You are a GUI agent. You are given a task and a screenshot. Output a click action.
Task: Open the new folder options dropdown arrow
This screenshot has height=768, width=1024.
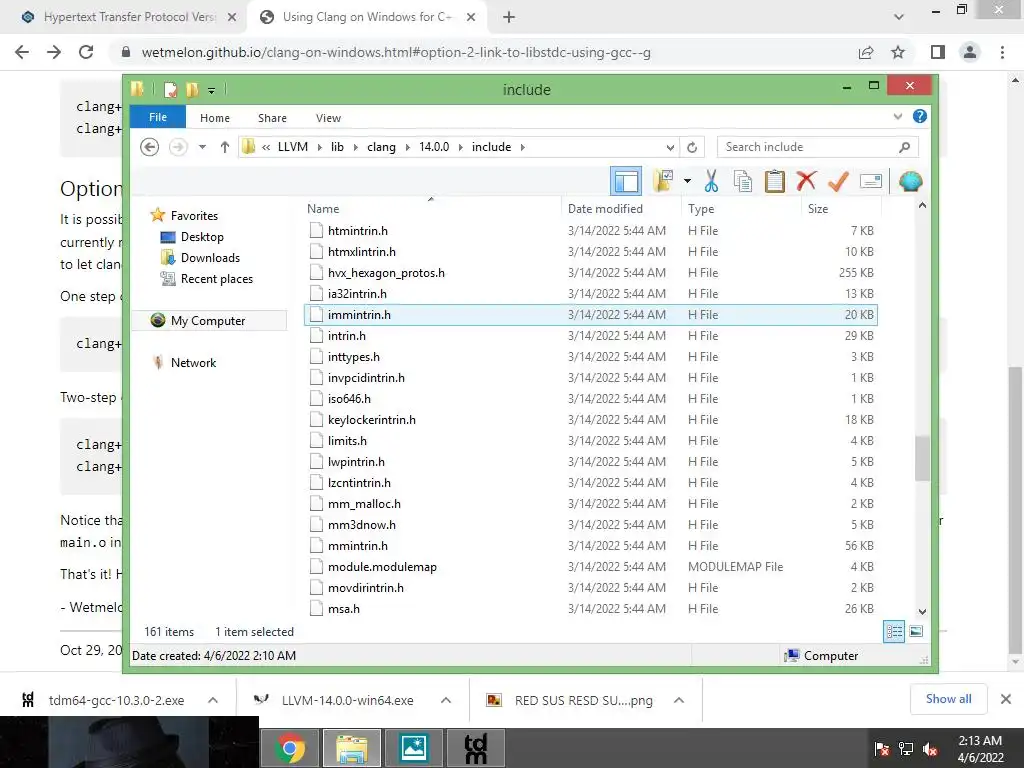(687, 181)
